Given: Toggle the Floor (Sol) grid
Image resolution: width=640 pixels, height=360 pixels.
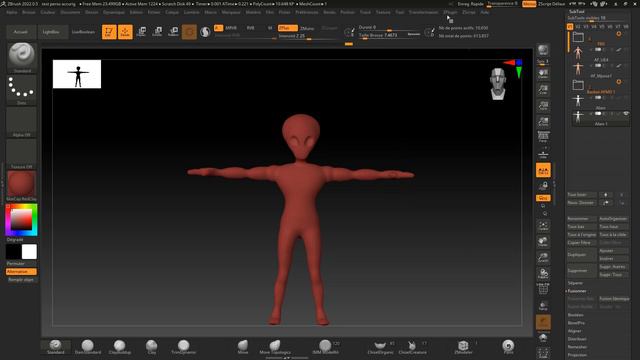Looking at the screenshot, I should click(x=543, y=154).
